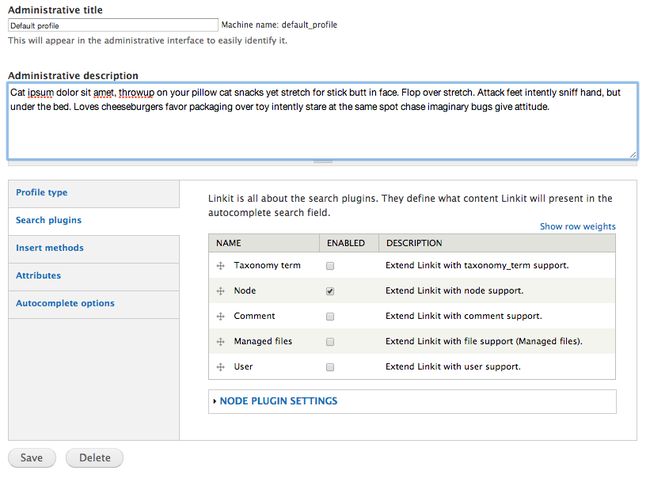This screenshot has height=478, width=650.
Task: Click inside the Administrative description textarea
Action: pos(322,121)
